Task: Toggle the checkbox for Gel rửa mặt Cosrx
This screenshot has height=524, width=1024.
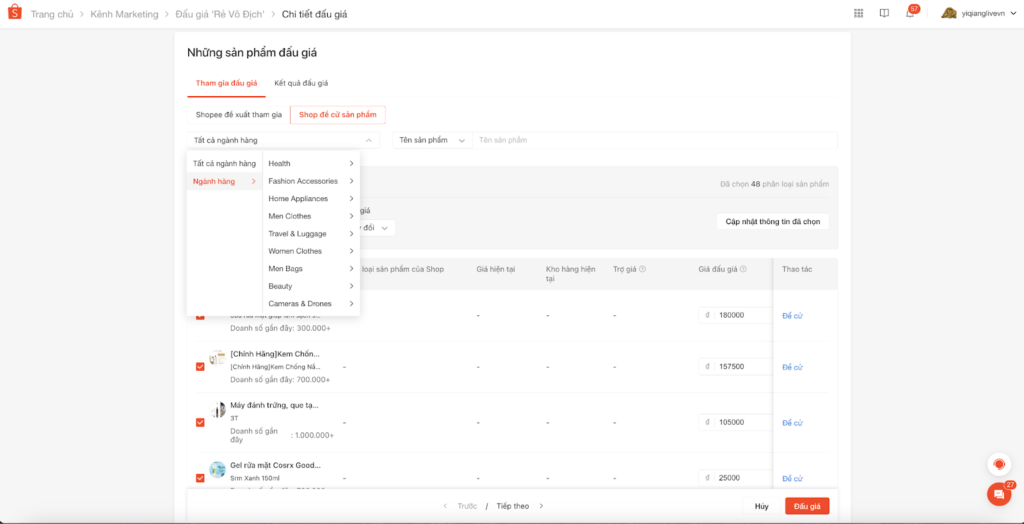Action: point(200,478)
